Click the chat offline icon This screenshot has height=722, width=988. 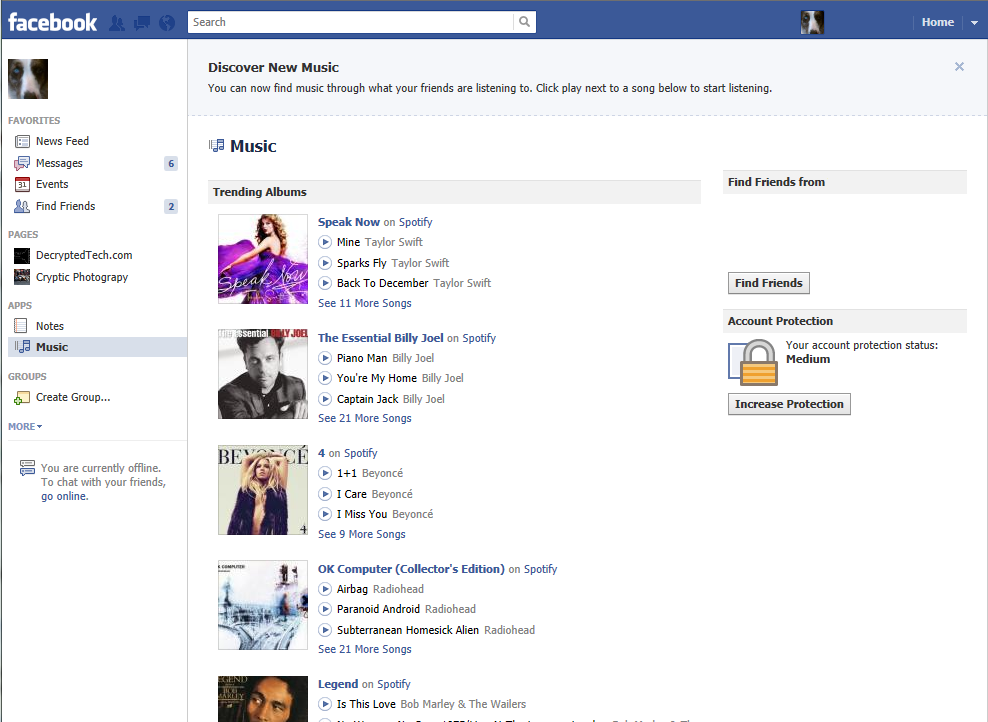[27, 468]
